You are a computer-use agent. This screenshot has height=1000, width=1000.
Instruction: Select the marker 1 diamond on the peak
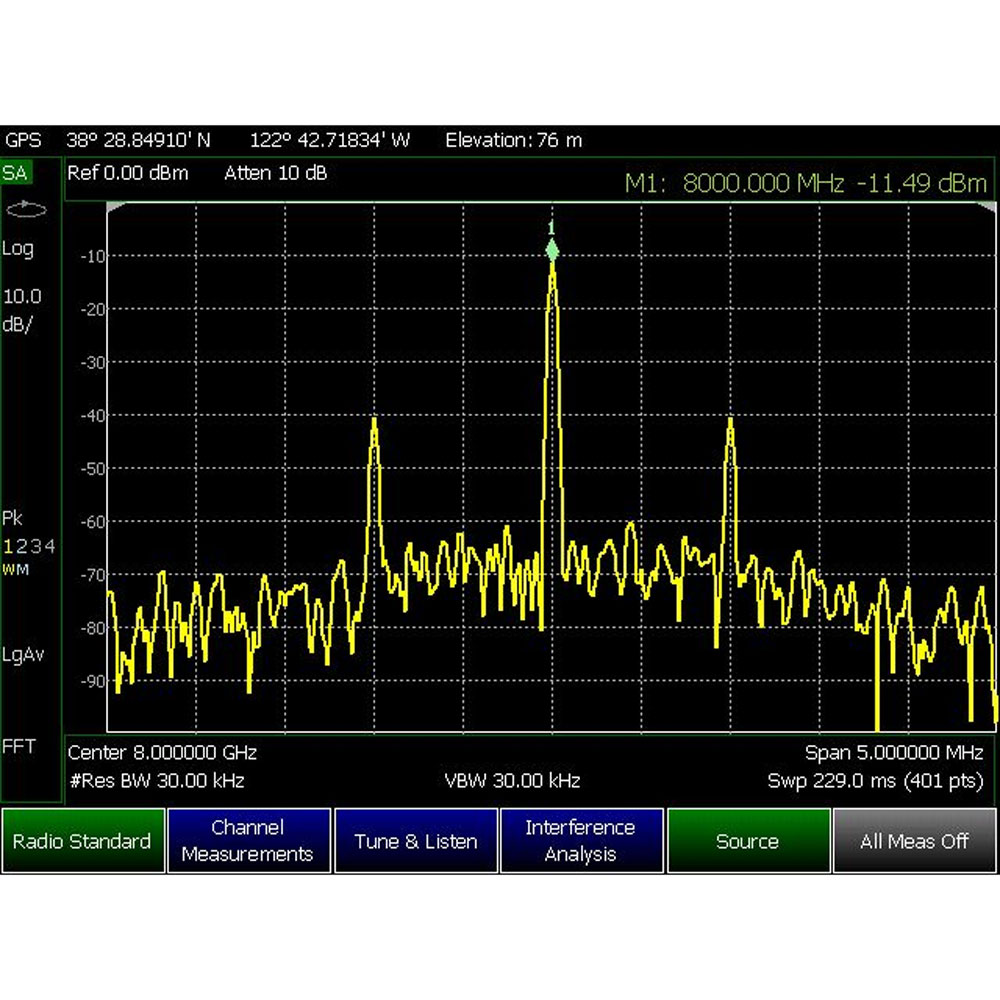[x=551, y=250]
